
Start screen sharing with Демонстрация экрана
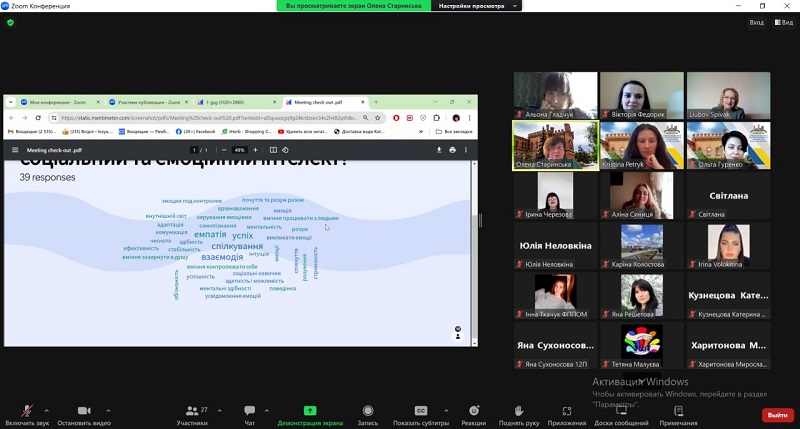point(310,411)
